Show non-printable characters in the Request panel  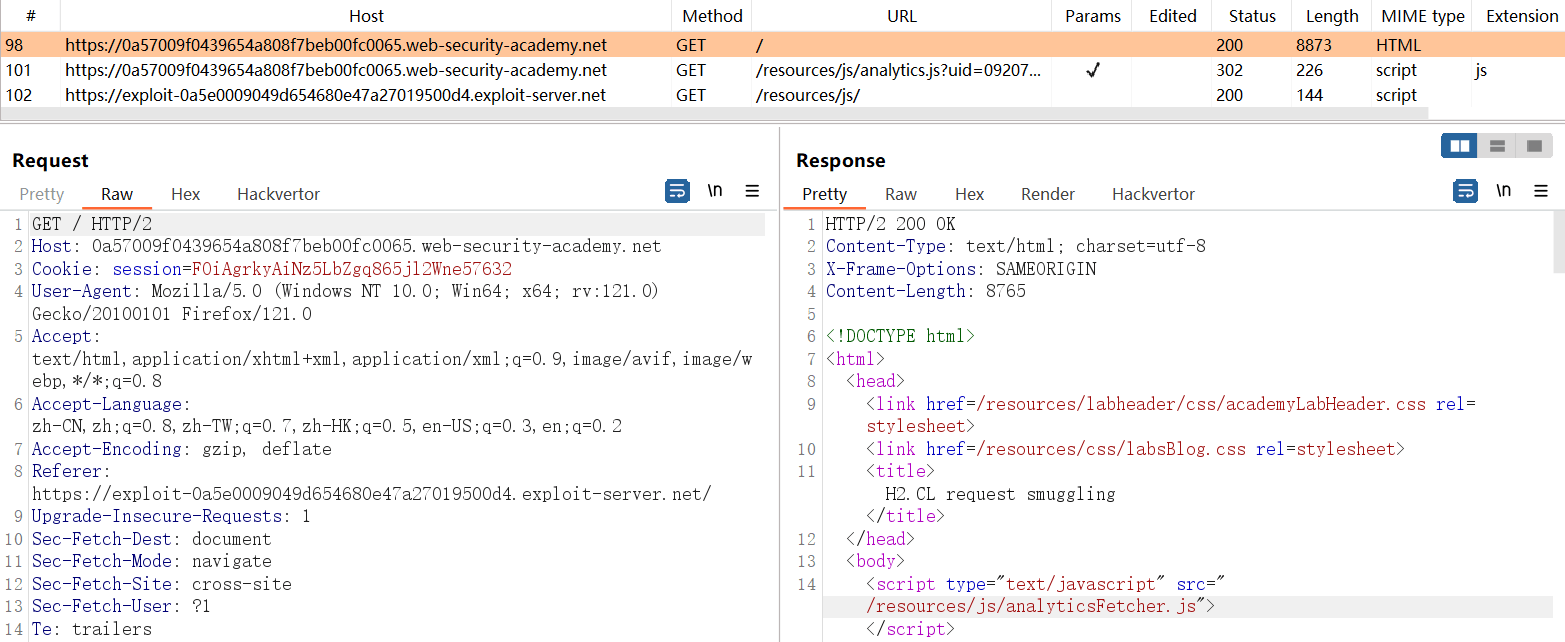click(715, 191)
